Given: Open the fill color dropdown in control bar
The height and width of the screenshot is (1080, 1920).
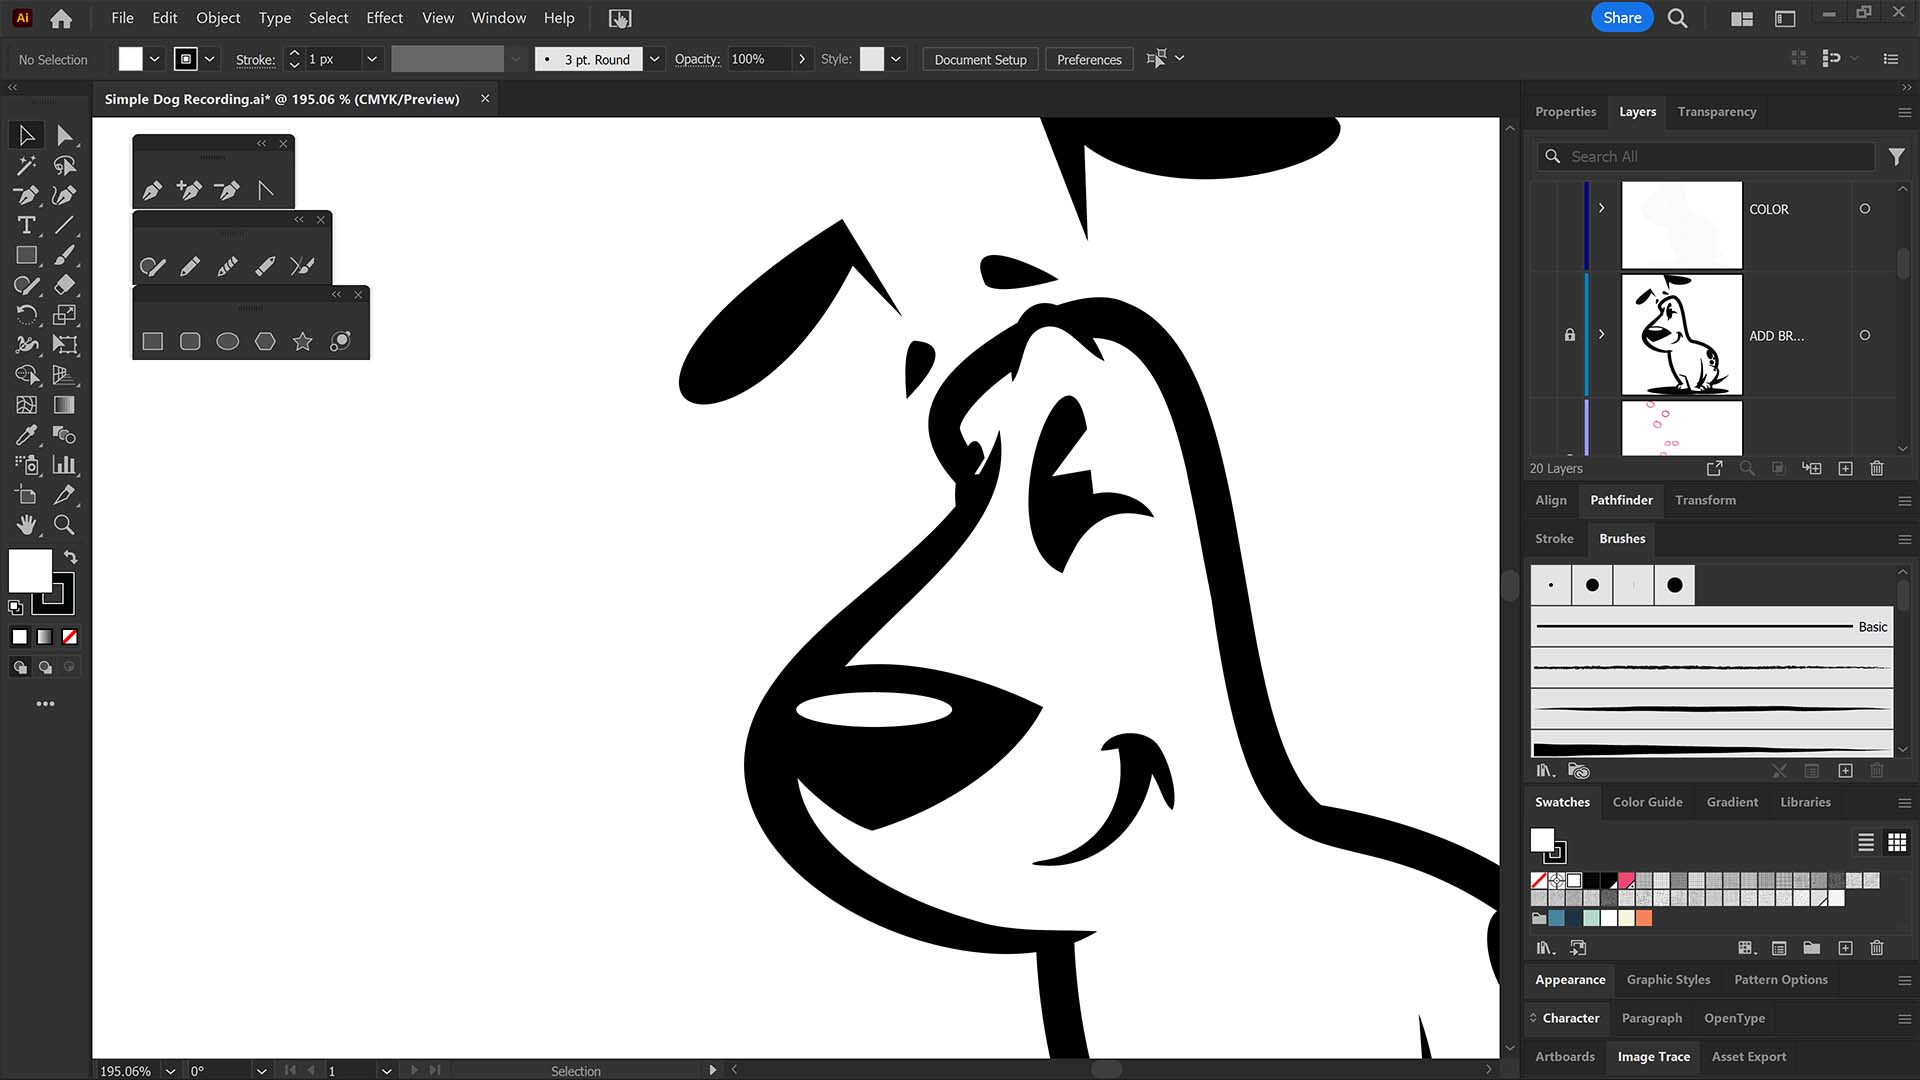Looking at the screenshot, I should [x=154, y=59].
